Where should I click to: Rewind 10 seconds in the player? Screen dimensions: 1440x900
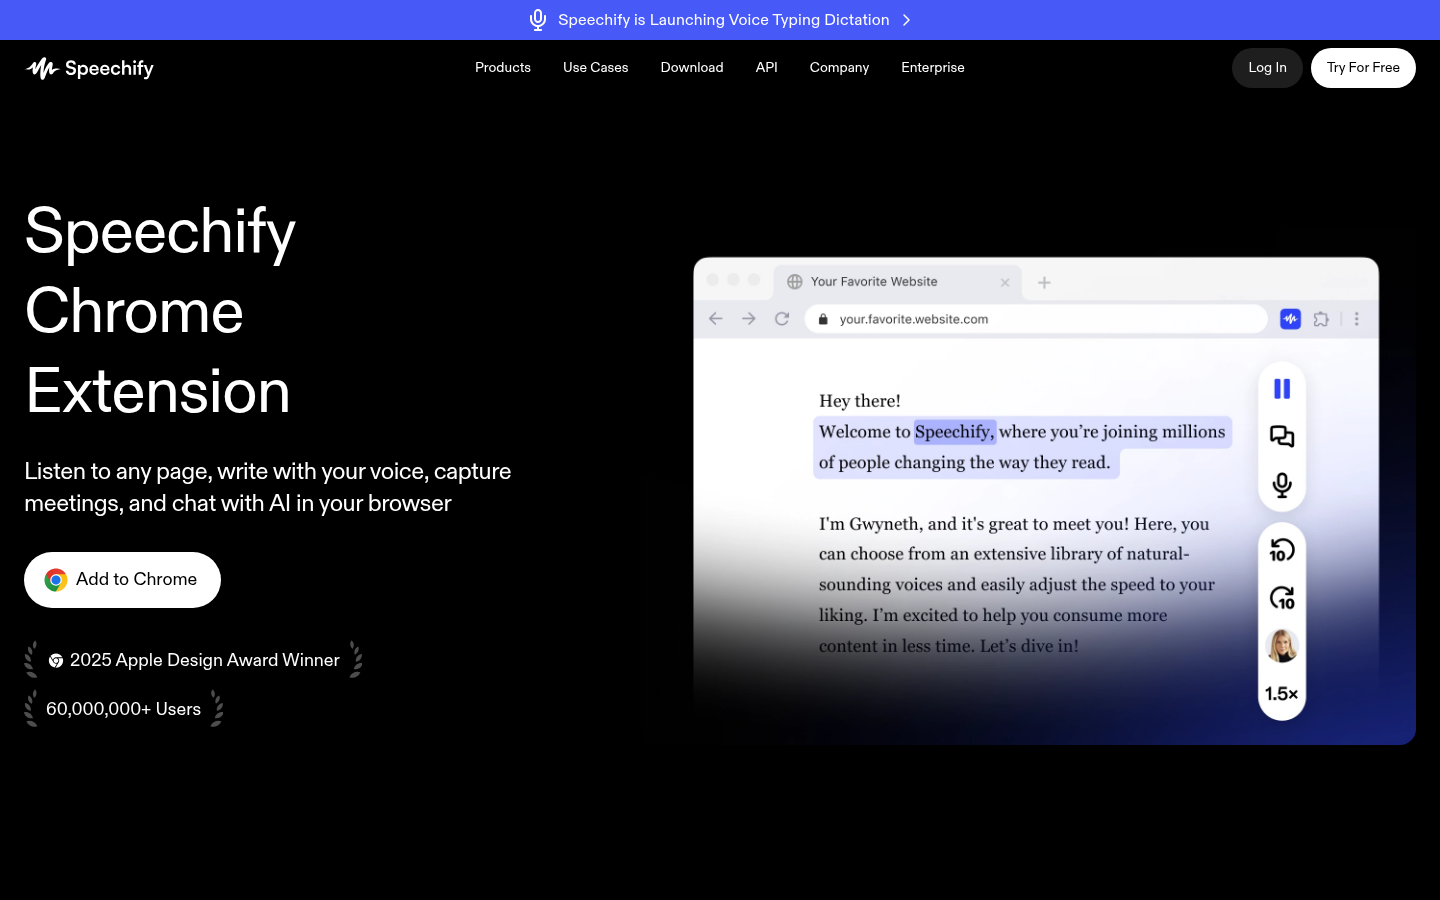[1282, 550]
